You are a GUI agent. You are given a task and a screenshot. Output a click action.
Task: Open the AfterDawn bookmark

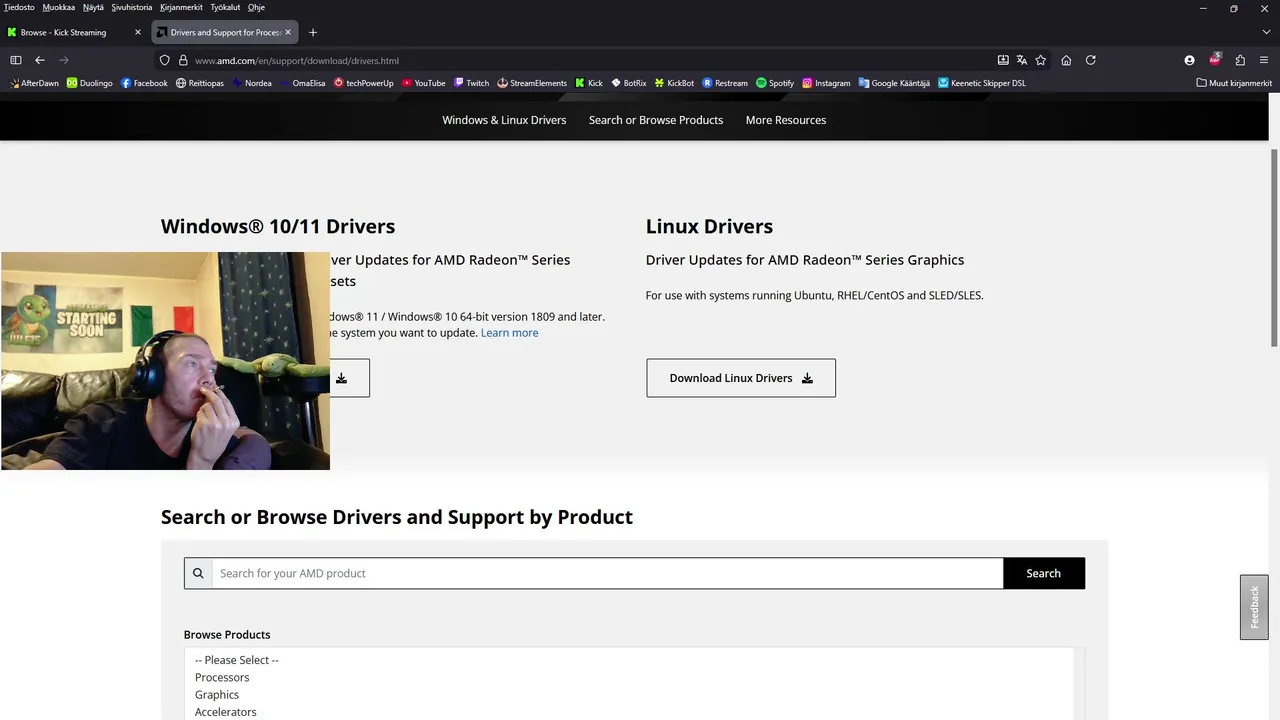click(34, 83)
